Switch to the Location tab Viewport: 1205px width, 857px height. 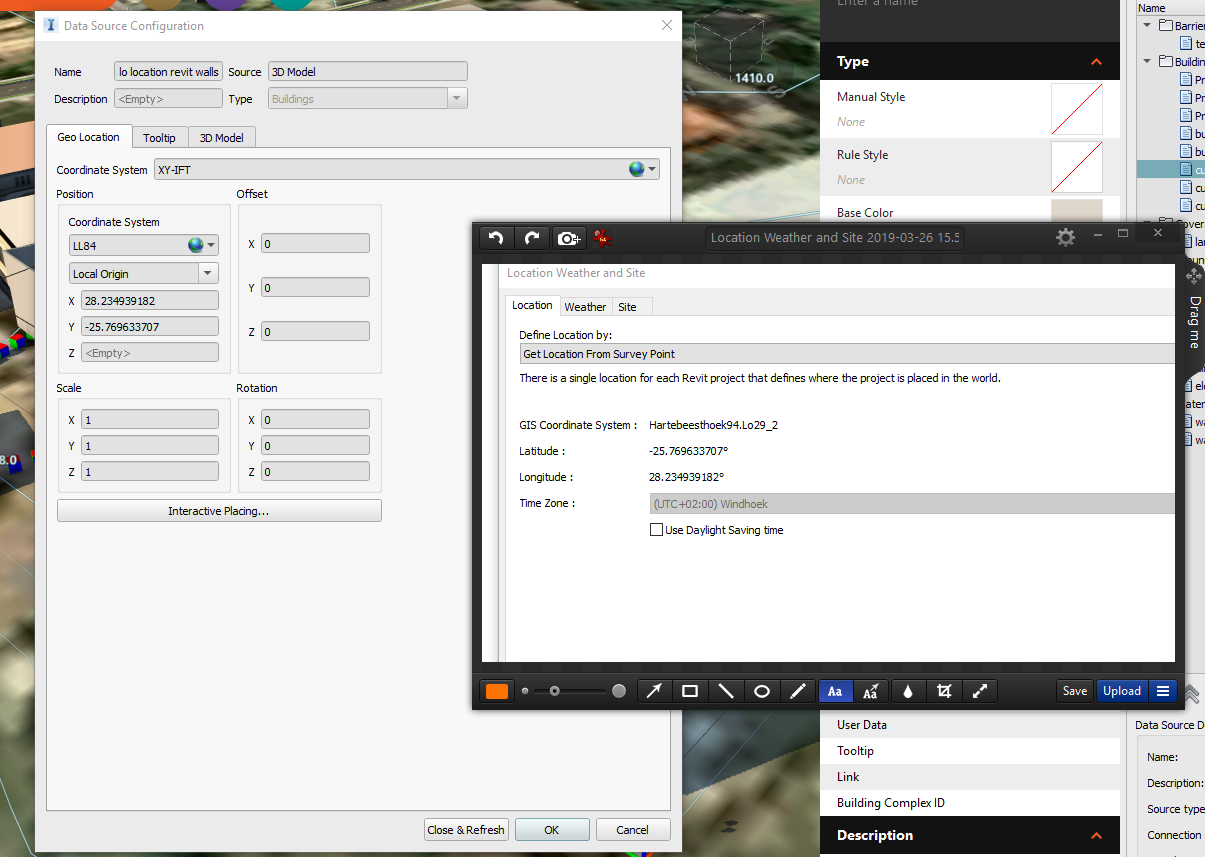pos(532,306)
